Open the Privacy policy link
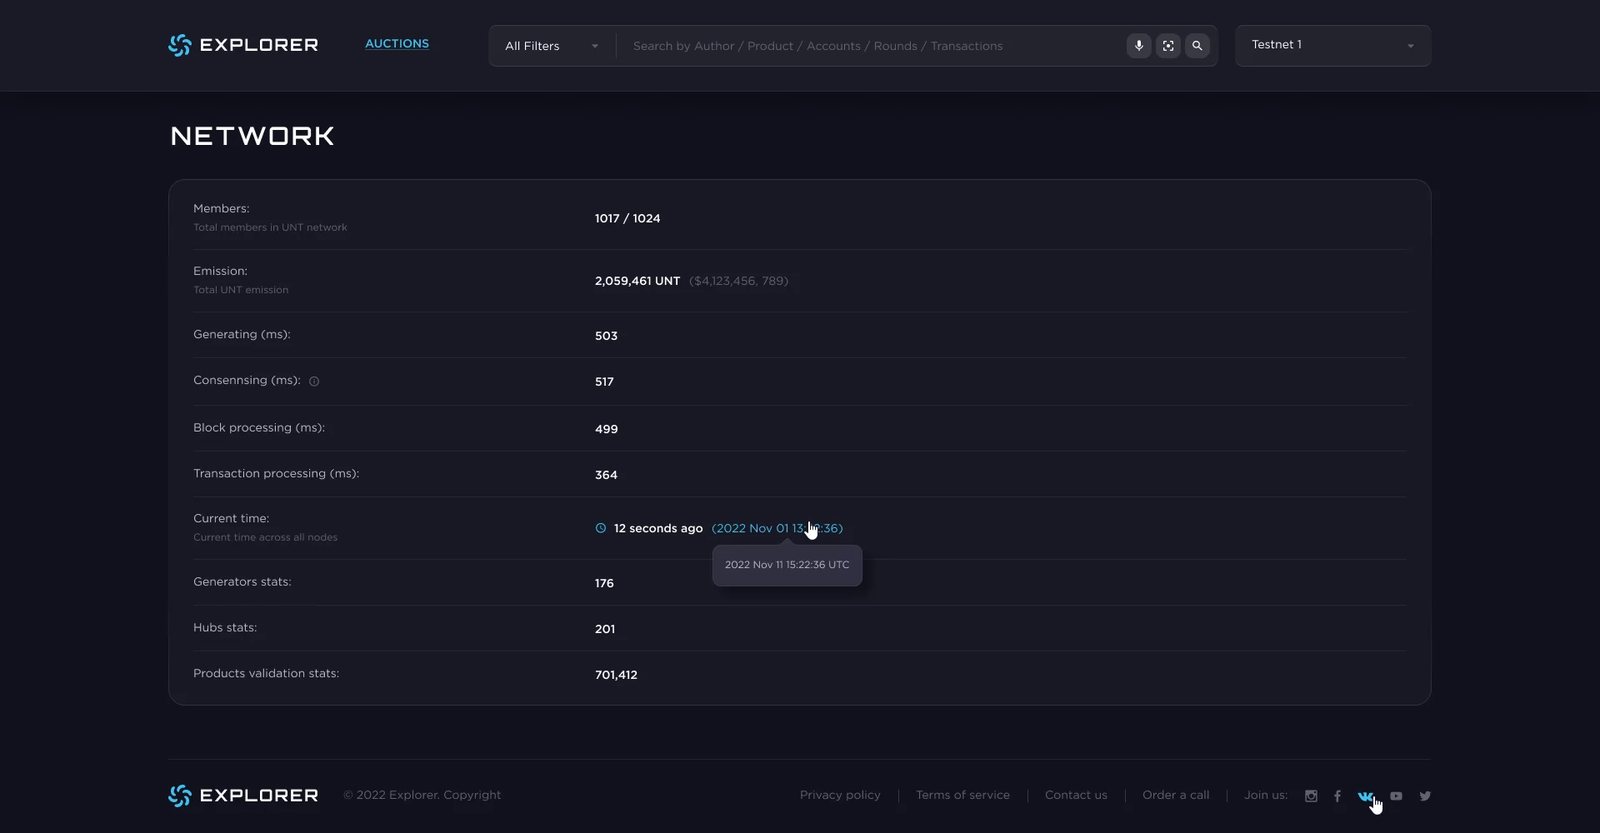Viewport: 1600px width, 833px height. click(x=840, y=795)
